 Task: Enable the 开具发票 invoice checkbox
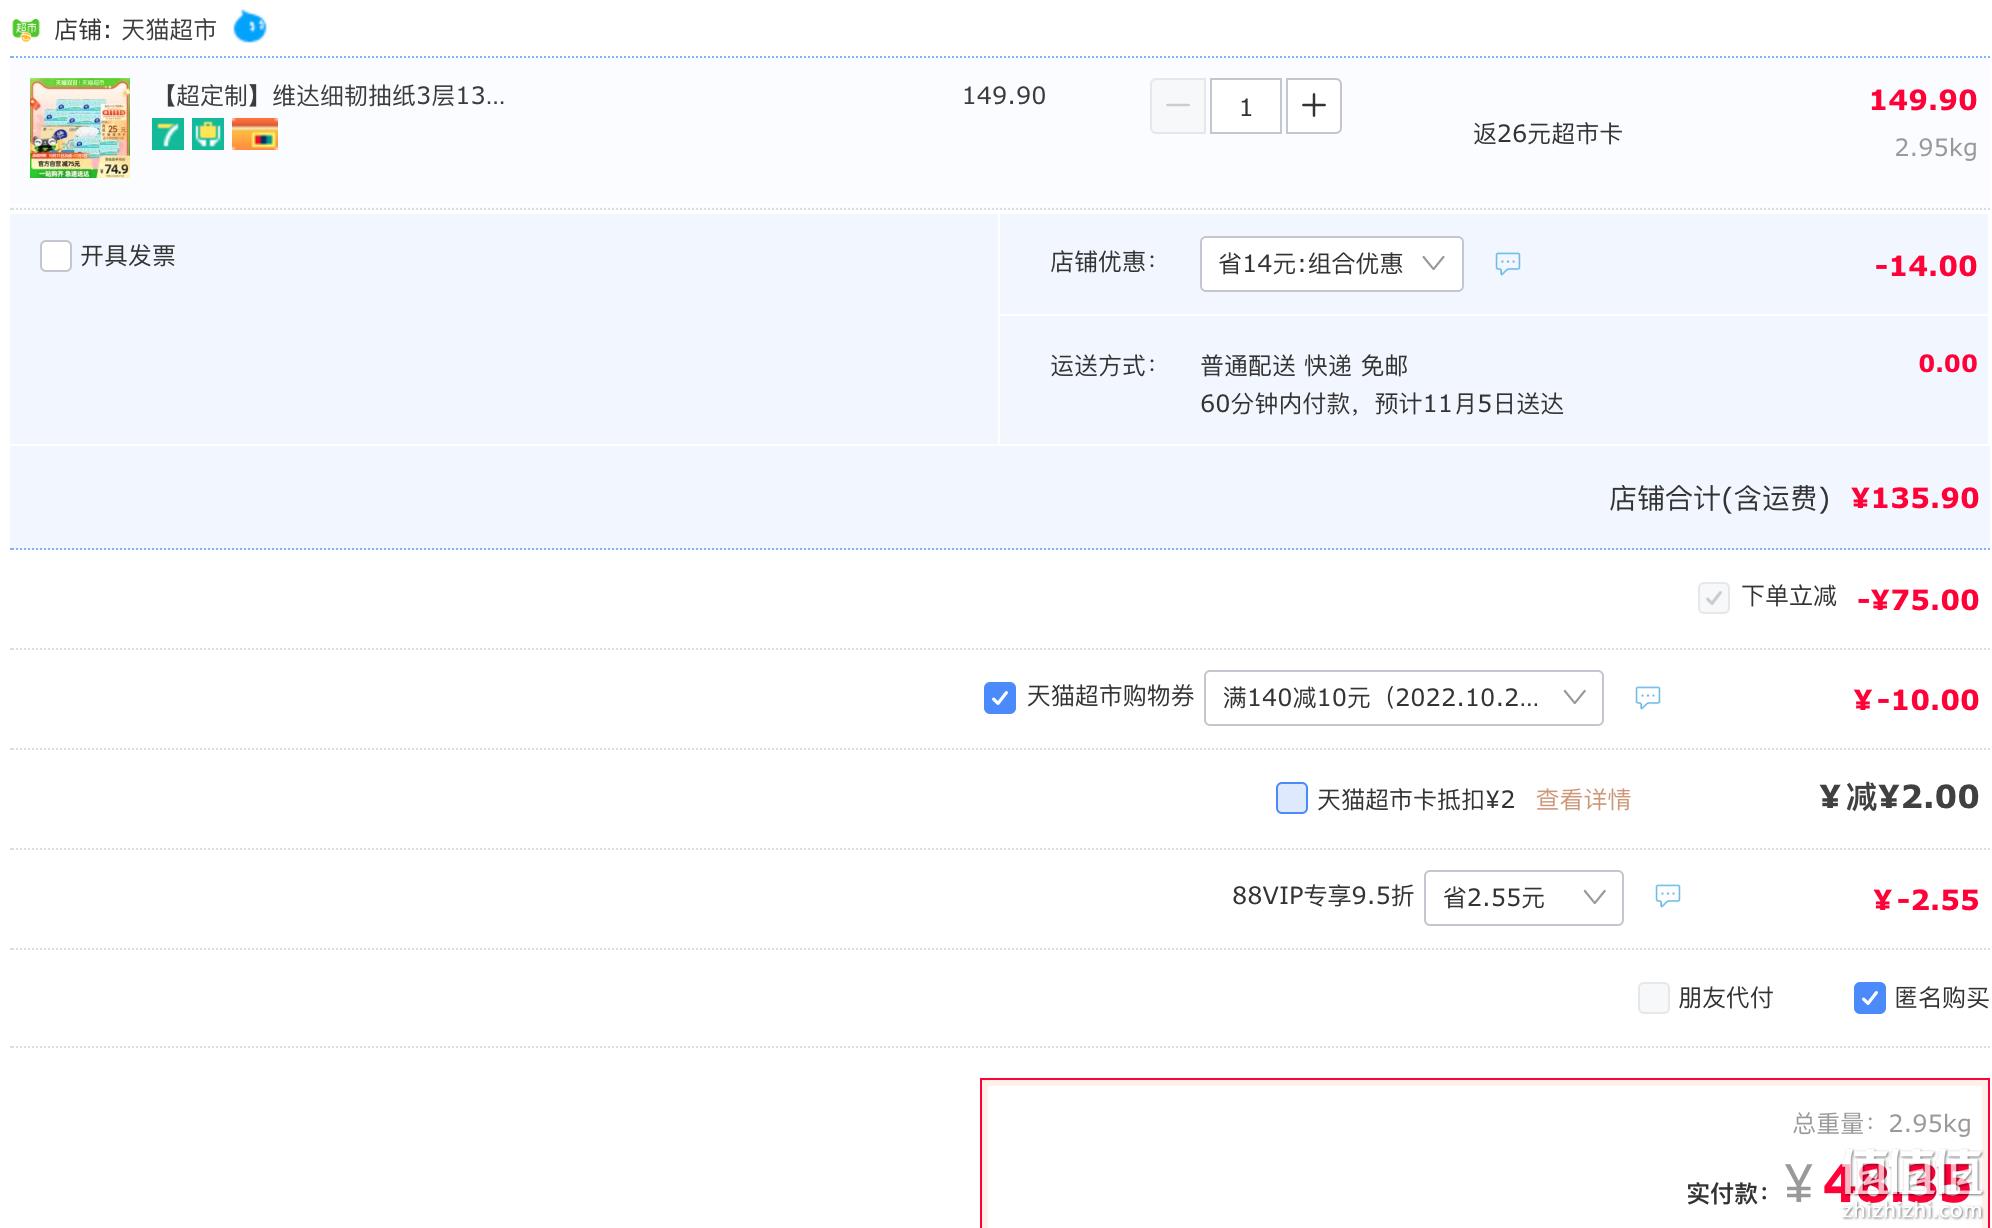(x=56, y=256)
